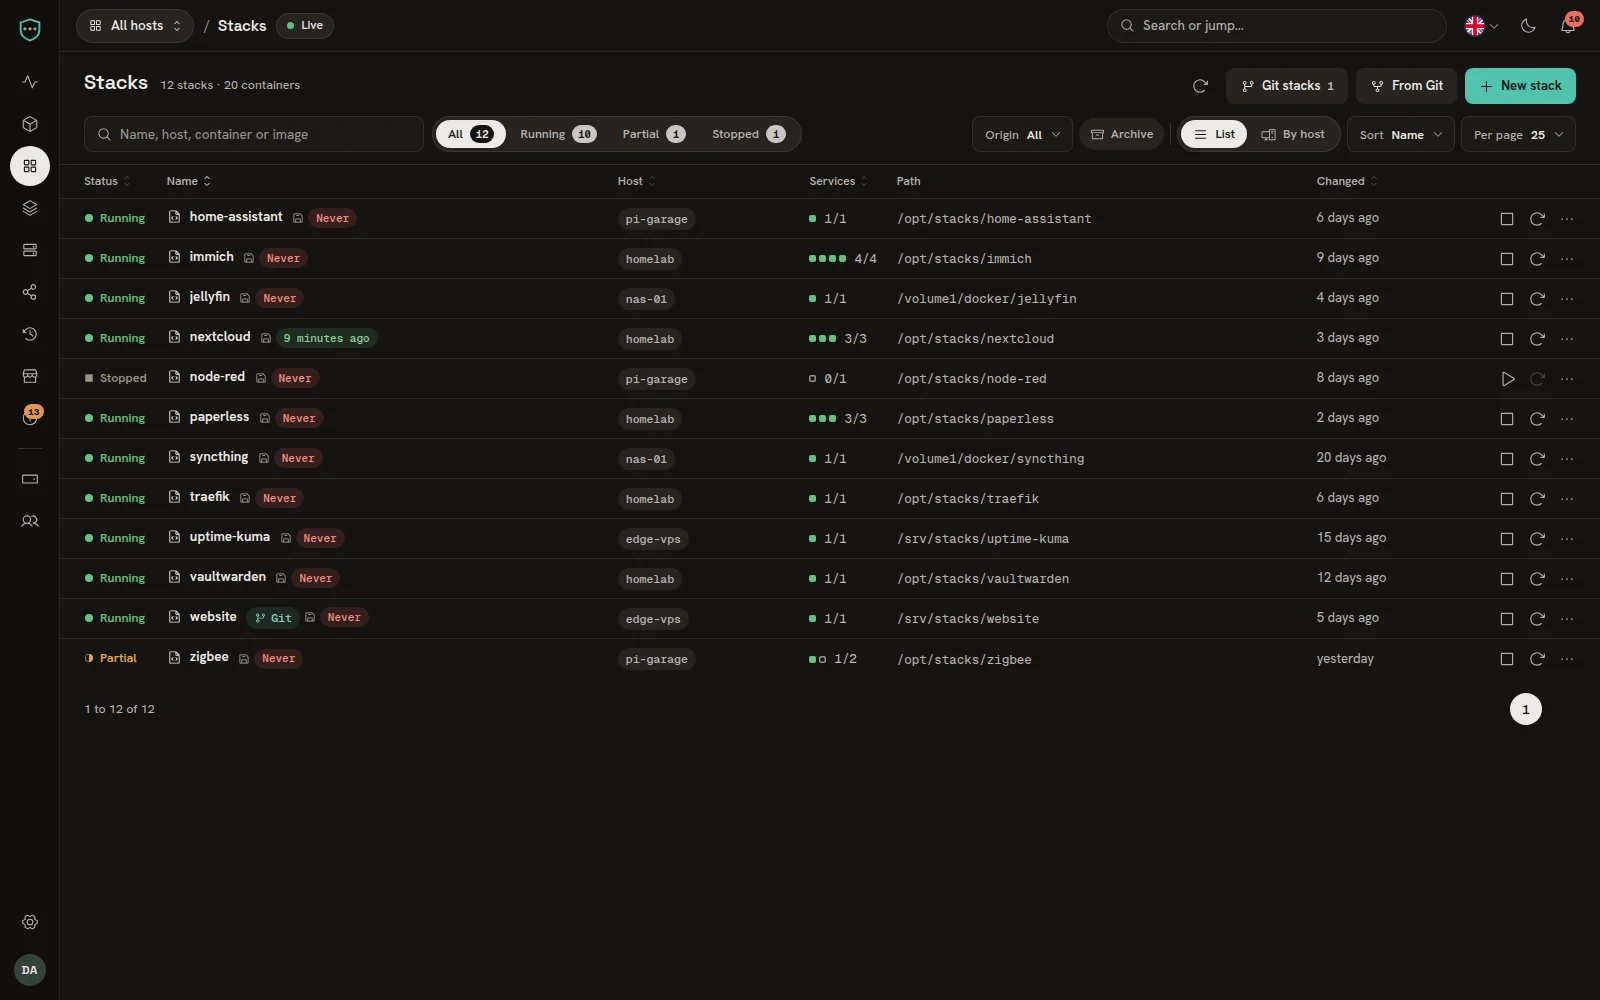1600x1000 pixels.
Task: Open the history clock sidebar icon
Action: (30, 334)
